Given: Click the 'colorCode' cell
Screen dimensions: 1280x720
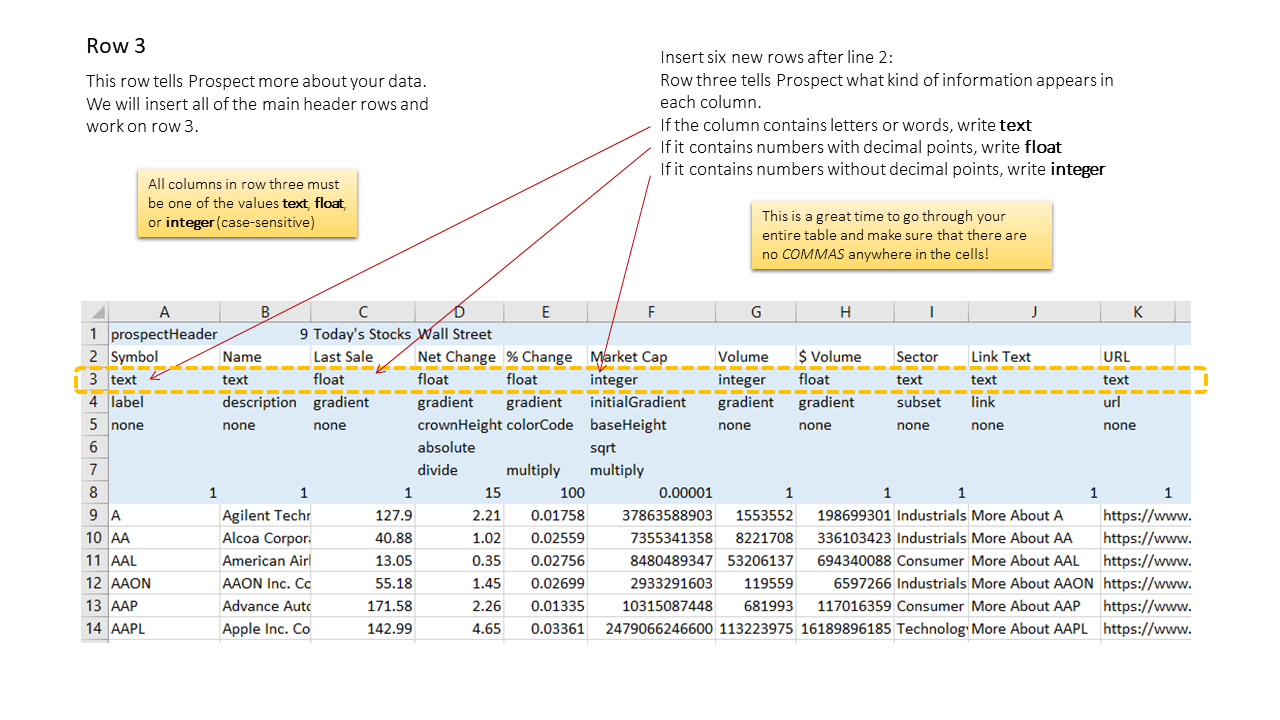Looking at the screenshot, I should [545, 425].
